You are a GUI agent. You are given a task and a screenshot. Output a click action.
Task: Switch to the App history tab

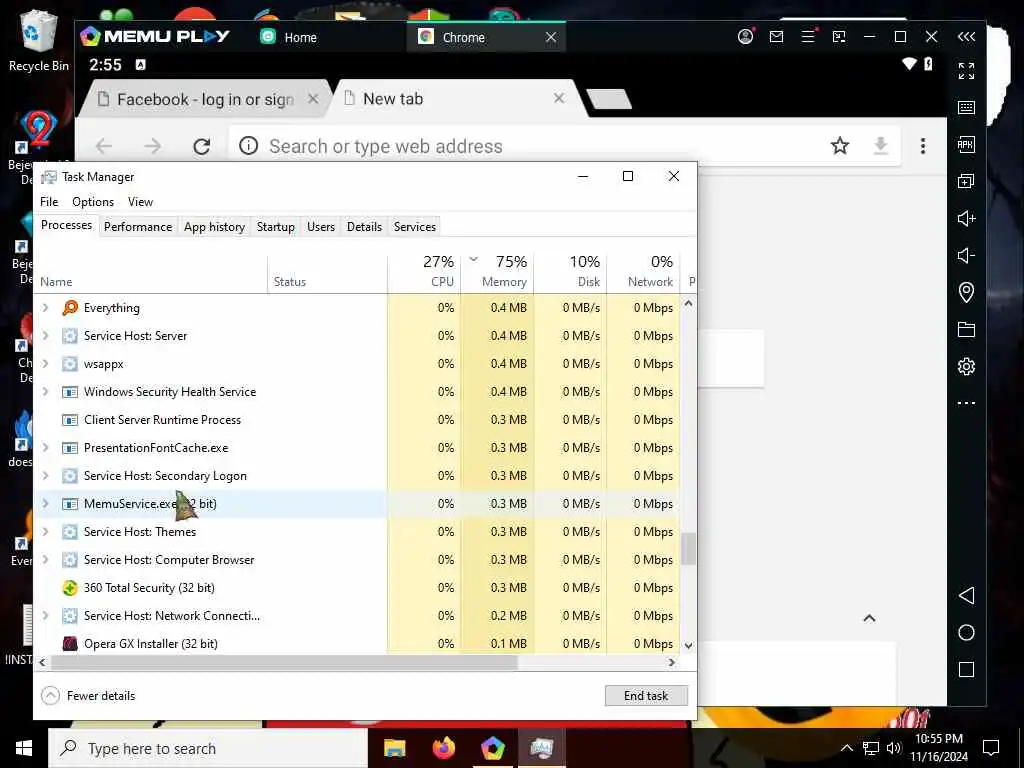pos(214,227)
